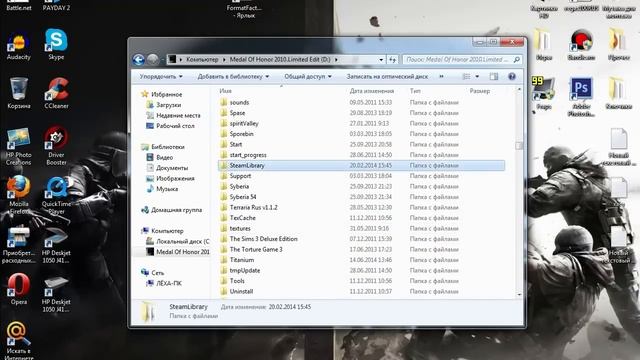Select the SteamLibrary folder row
This screenshot has width=640, height=360.
pyautogui.click(x=361, y=165)
